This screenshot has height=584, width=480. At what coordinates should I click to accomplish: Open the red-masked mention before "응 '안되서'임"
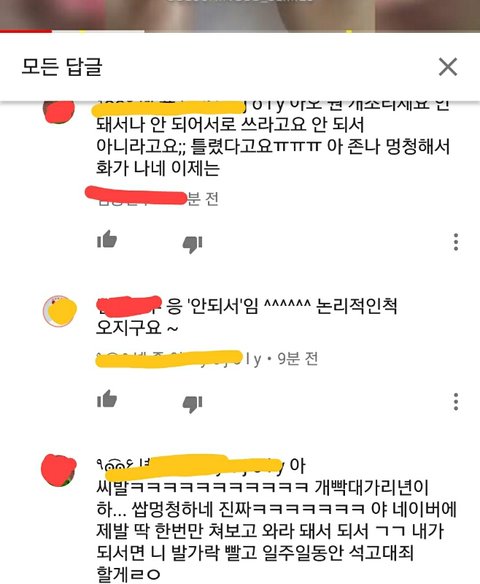130,304
